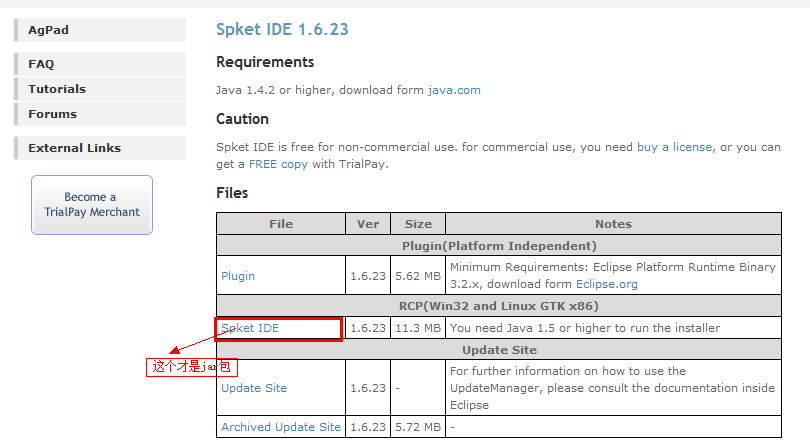Open Tutorials in the sidebar
The width and height of the screenshot is (810, 448).
[x=57, y=89]
